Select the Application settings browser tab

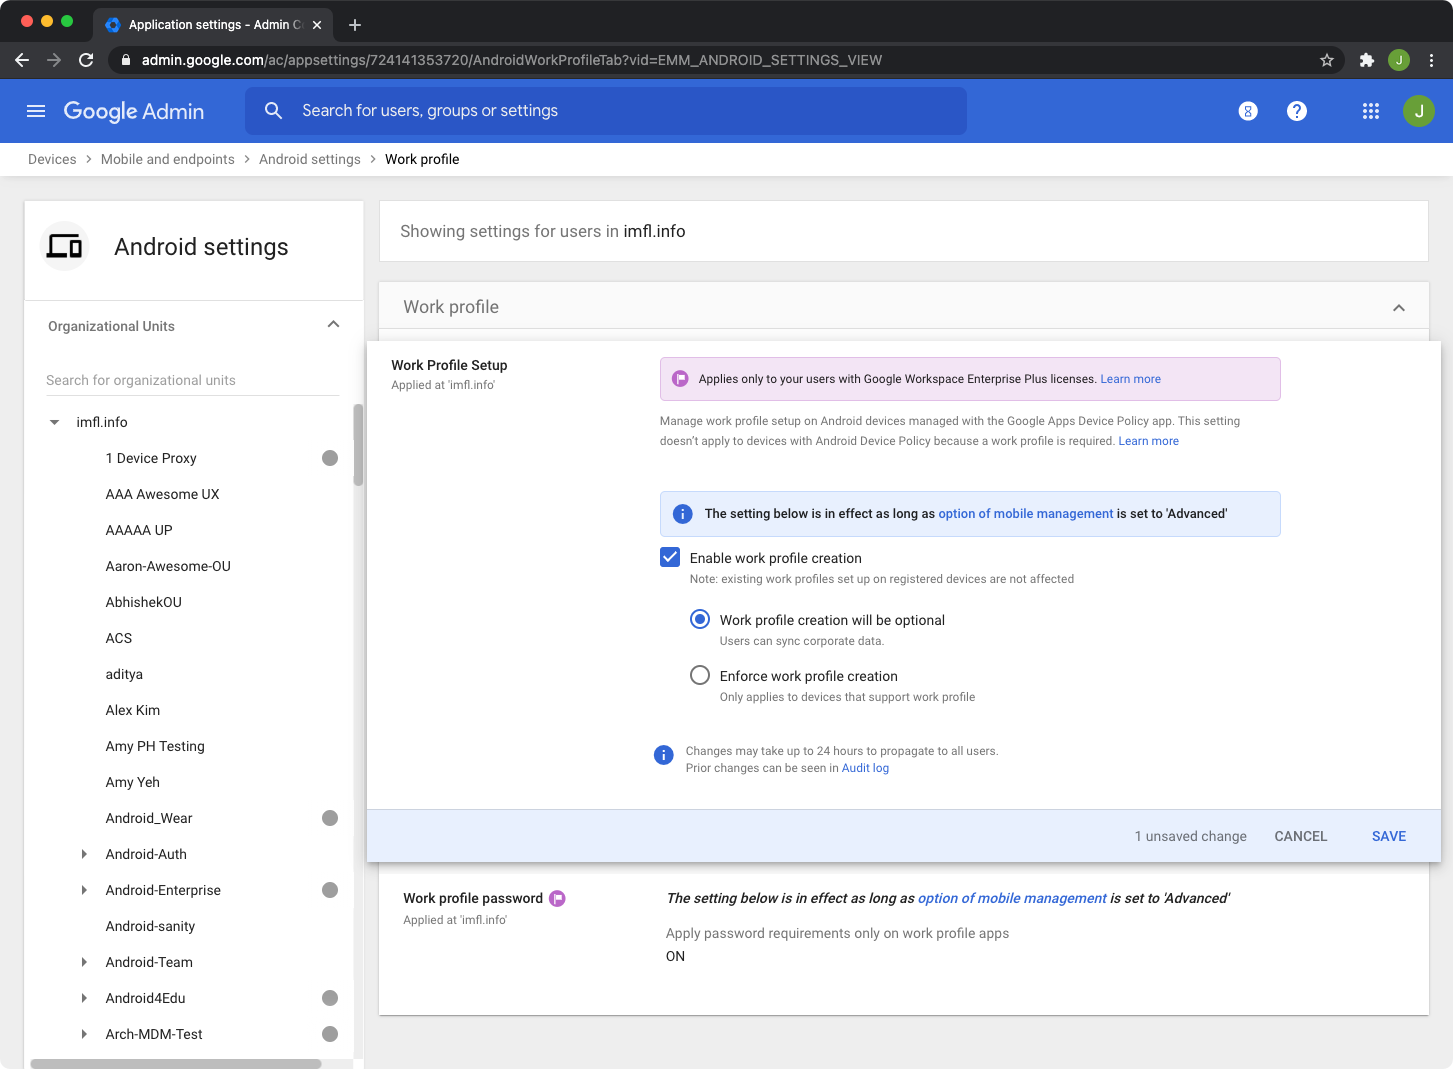(213, 25)
